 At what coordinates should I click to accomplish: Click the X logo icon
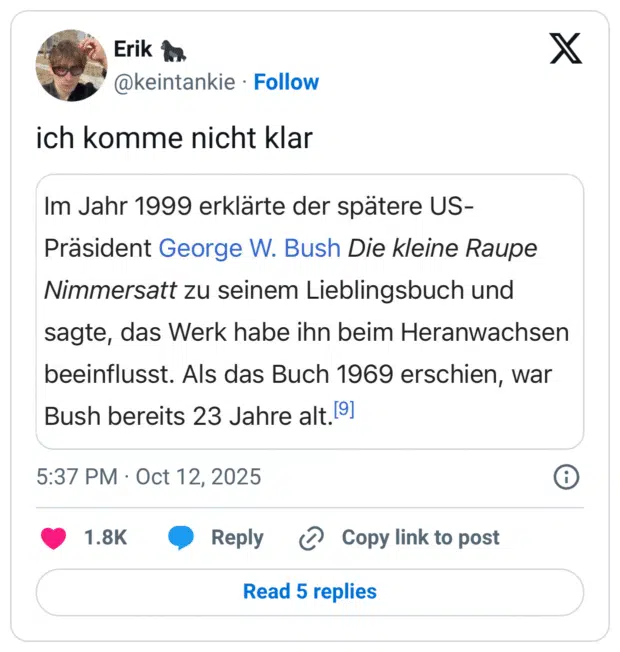(x=566, y=48)
